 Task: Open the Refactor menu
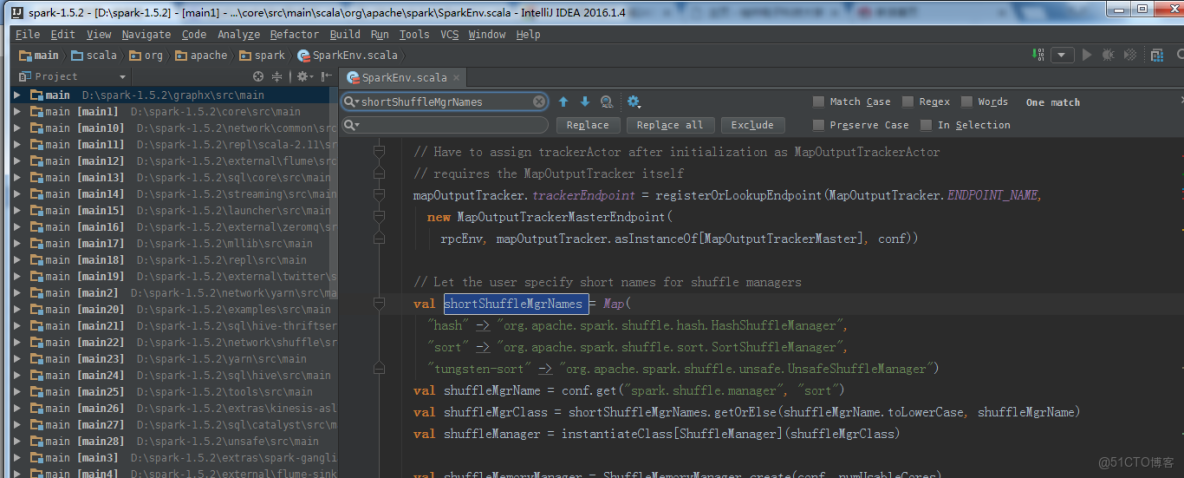[x=294, y=35]
